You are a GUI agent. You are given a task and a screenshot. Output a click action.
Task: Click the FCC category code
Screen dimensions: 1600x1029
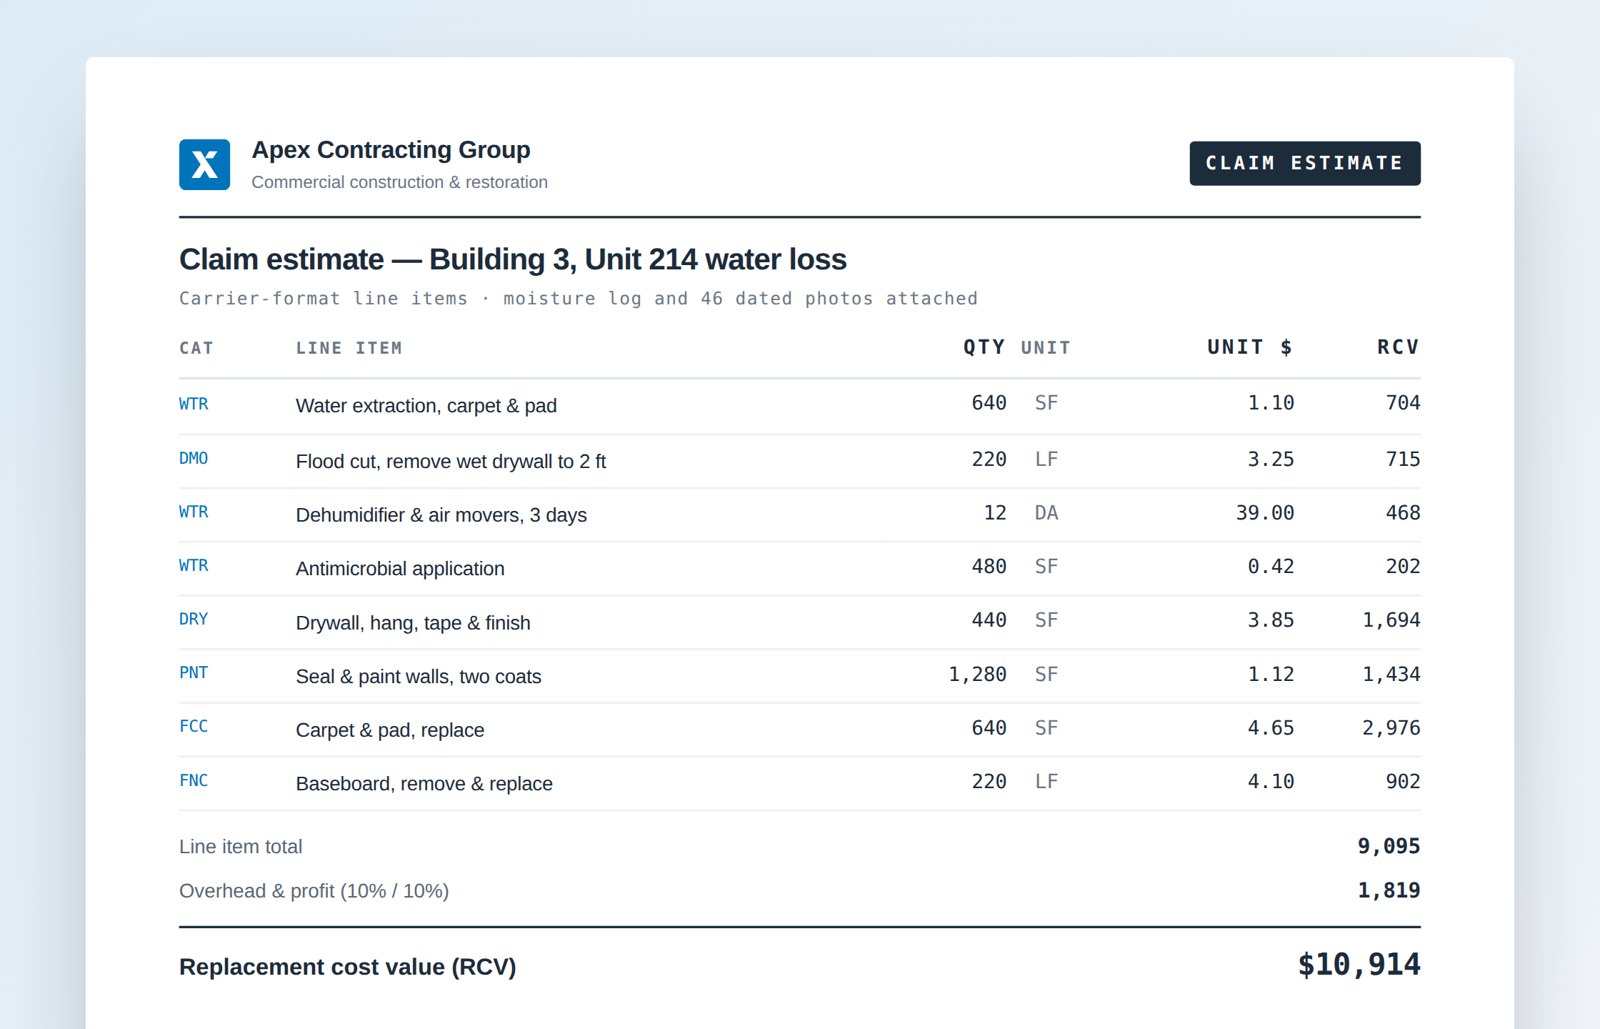194,726
